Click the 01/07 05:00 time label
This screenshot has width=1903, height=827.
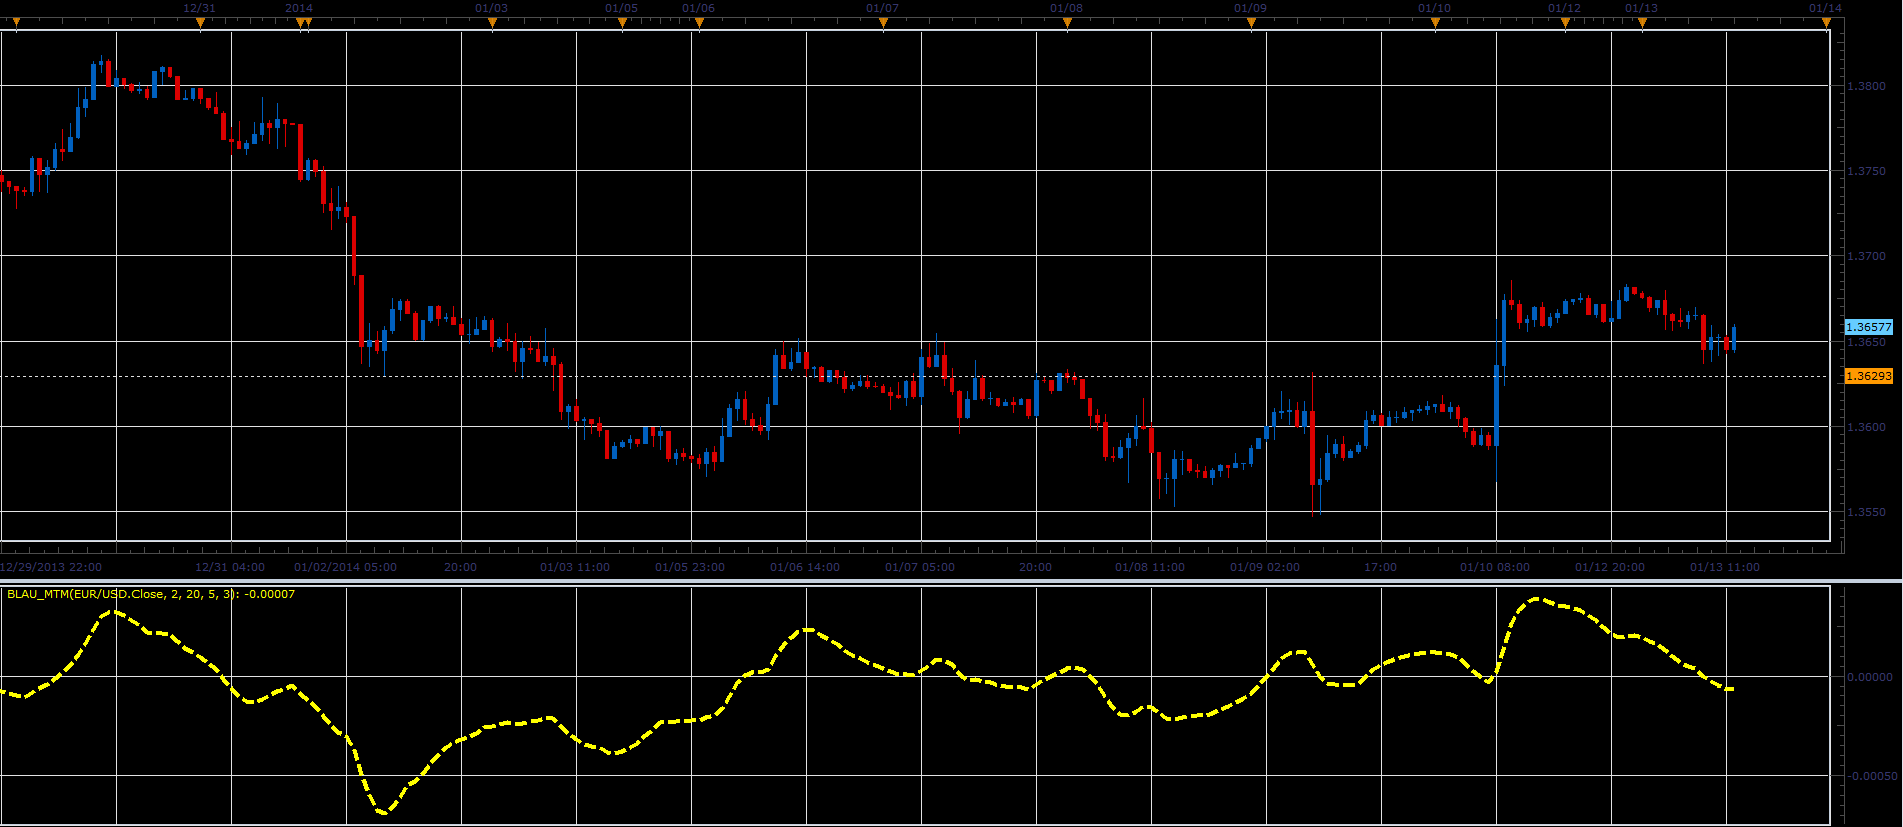(920, 567)
